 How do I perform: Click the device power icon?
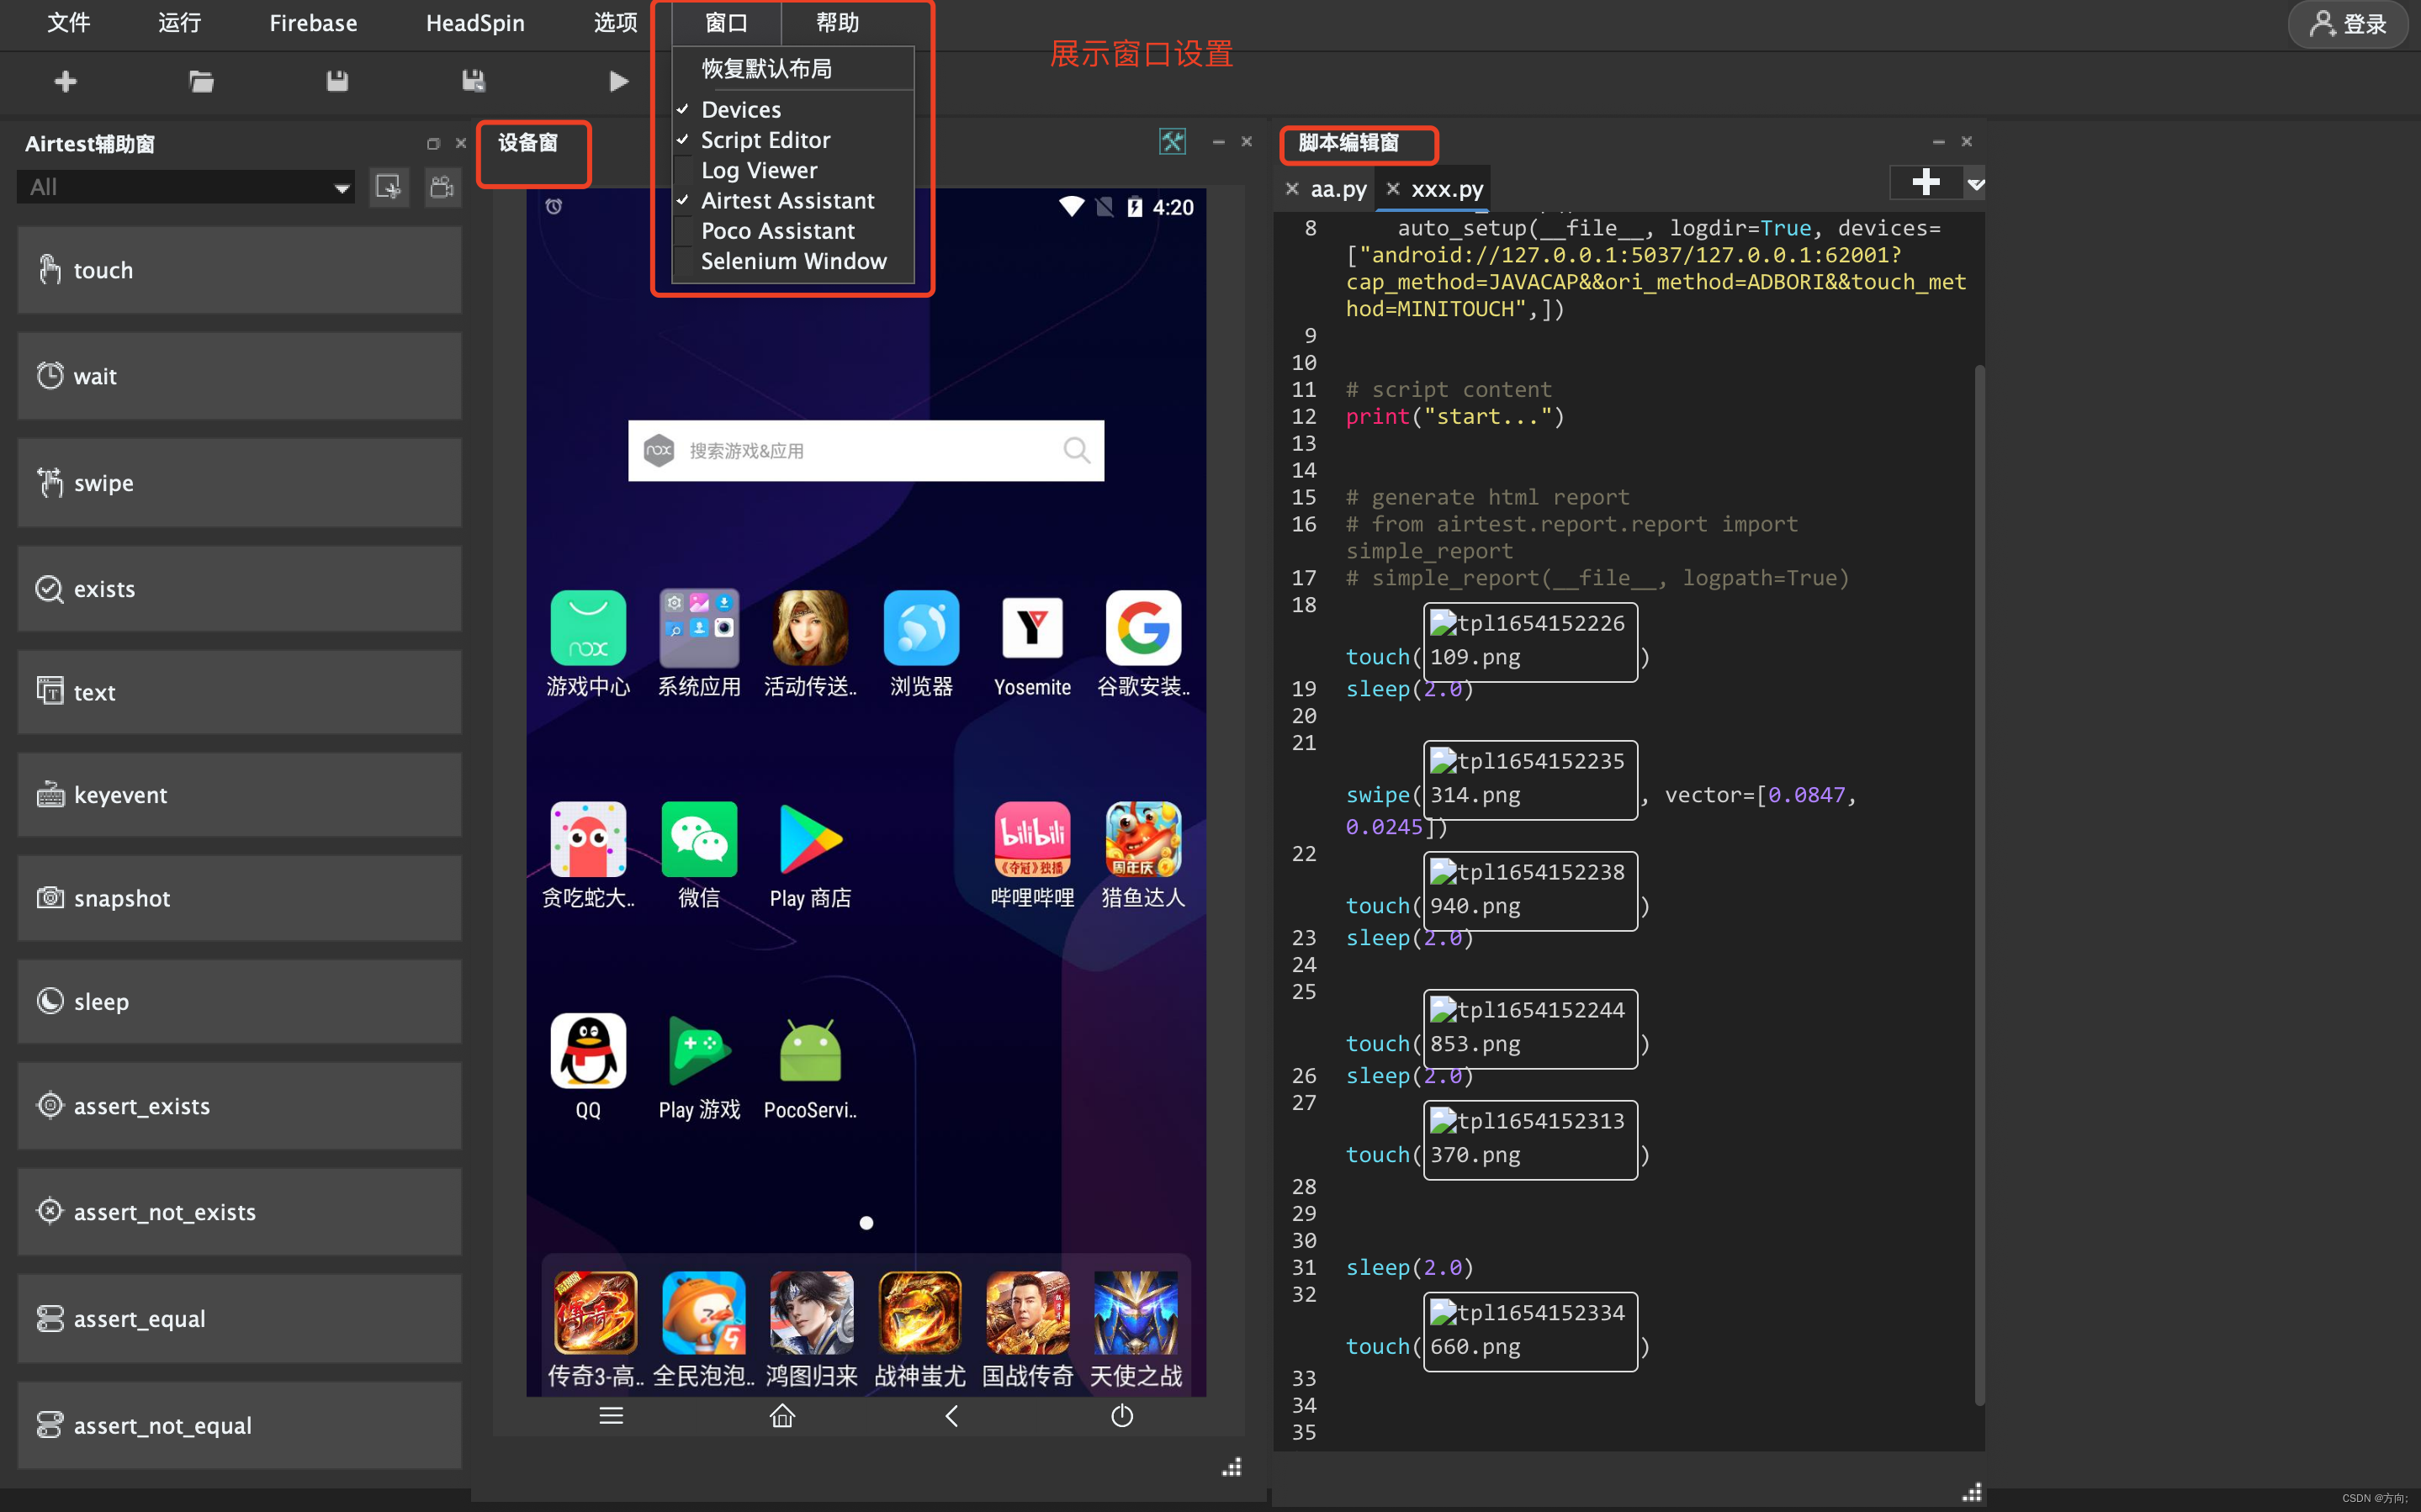(1122, 1416)
